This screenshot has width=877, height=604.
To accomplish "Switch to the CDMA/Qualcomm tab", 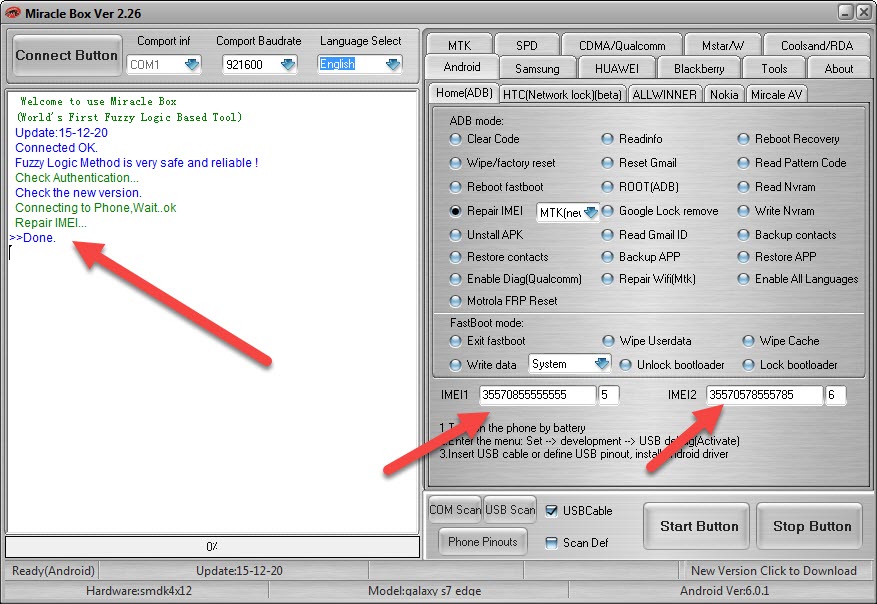I will point(622,45).
